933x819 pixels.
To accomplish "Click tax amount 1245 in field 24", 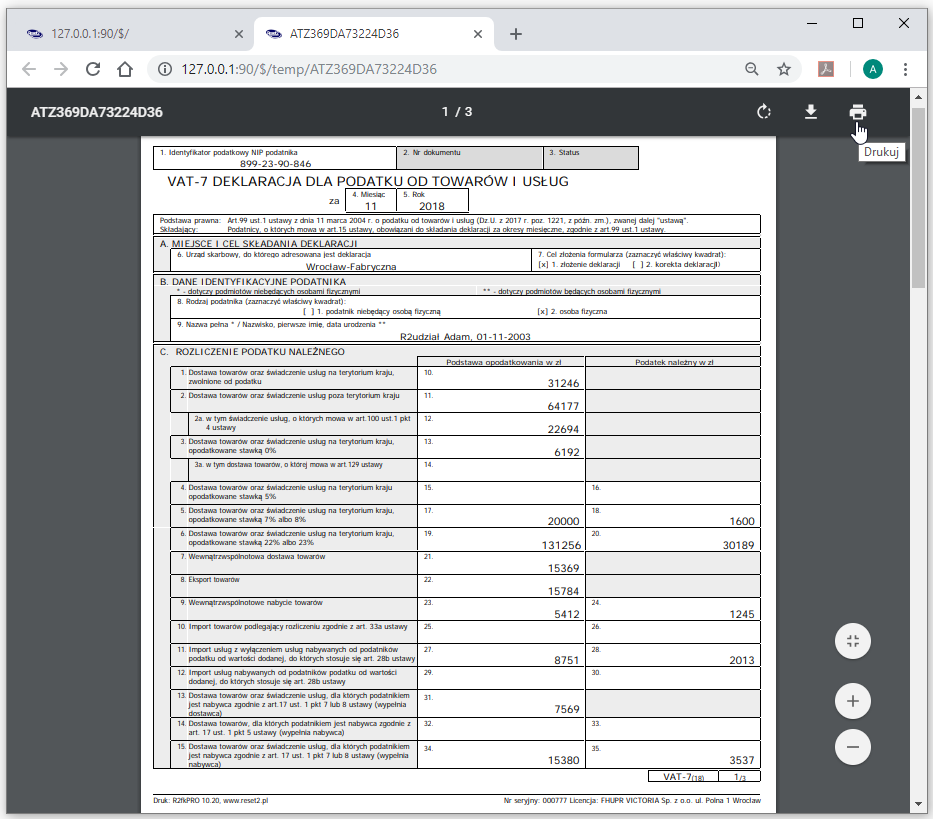I will click(x=742, y=614).
